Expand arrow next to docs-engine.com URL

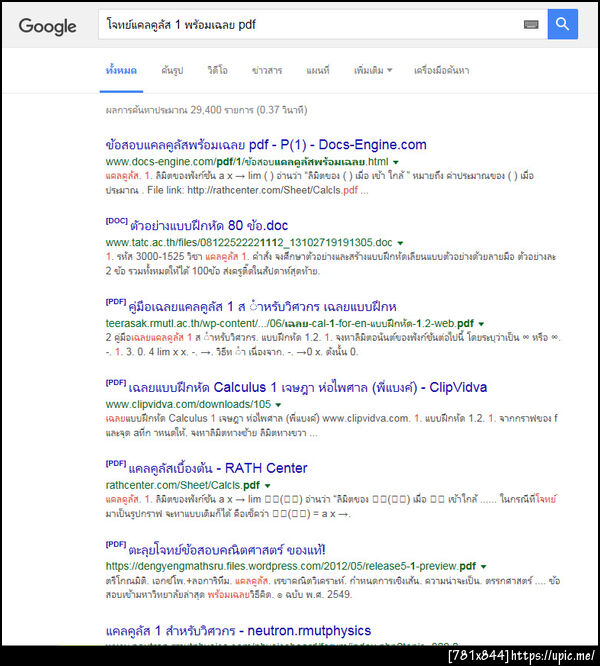point(396,162)
